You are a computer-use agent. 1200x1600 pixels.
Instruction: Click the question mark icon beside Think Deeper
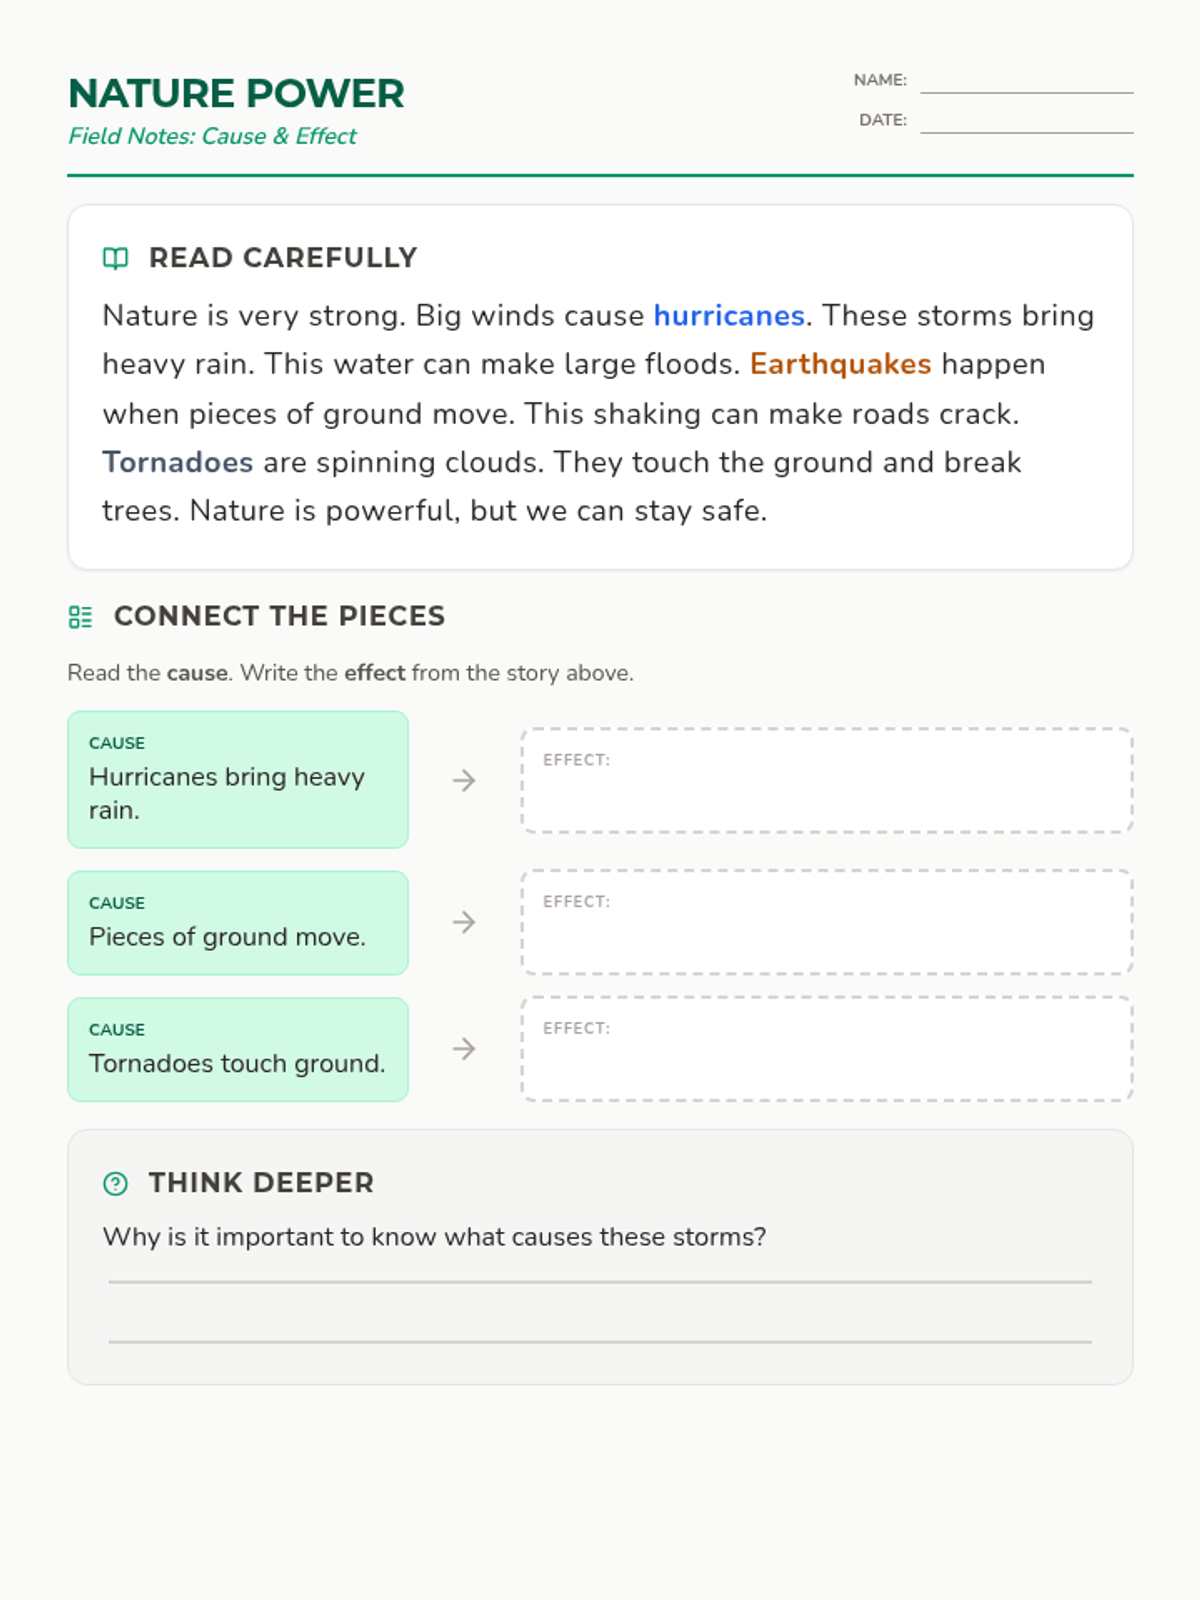click(x=116, y=1184)
